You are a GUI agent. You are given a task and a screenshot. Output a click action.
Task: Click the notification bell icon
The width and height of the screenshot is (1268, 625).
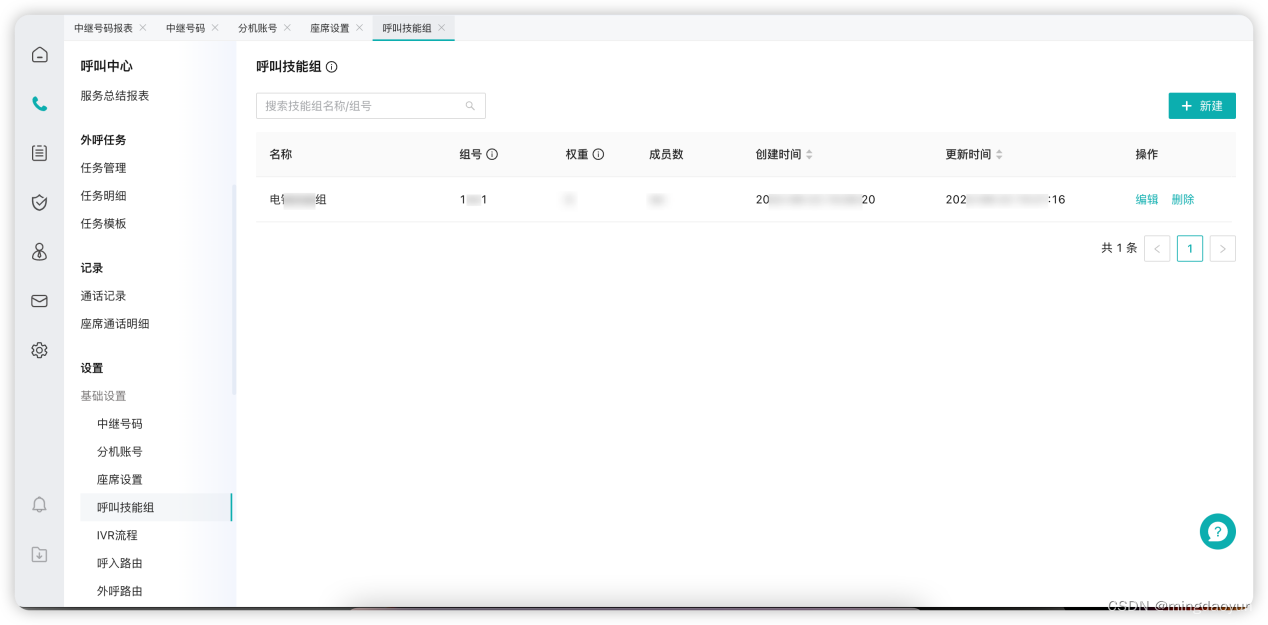(x=39, y=505)
